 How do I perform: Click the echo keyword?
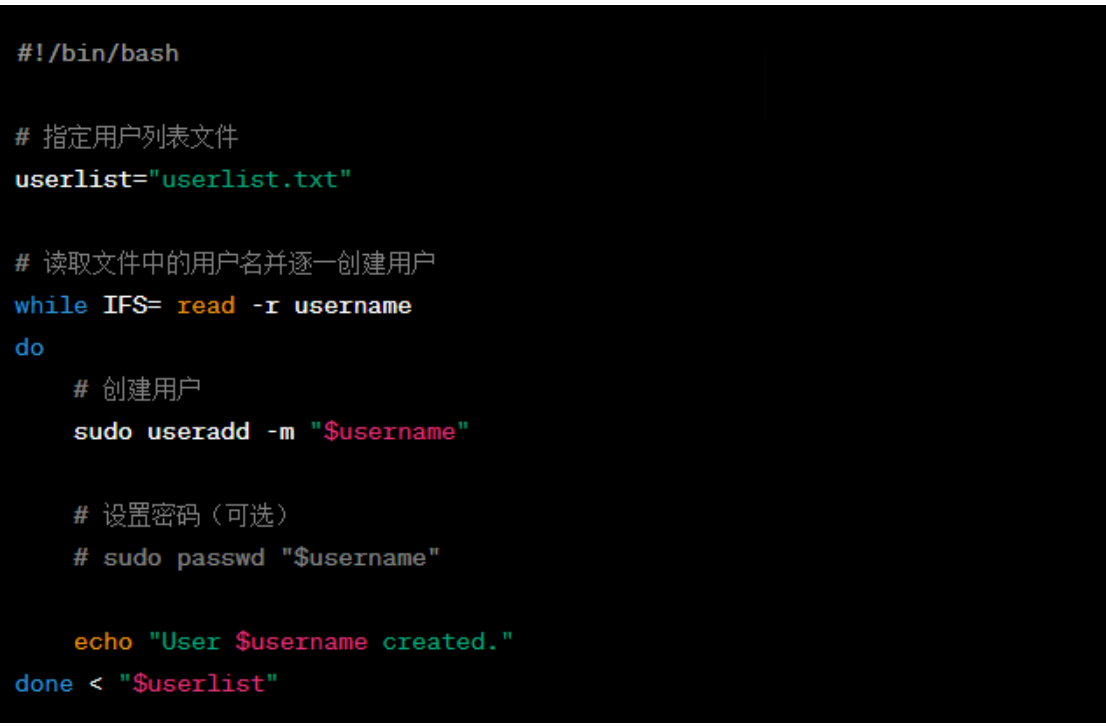(x=103, y=641)
